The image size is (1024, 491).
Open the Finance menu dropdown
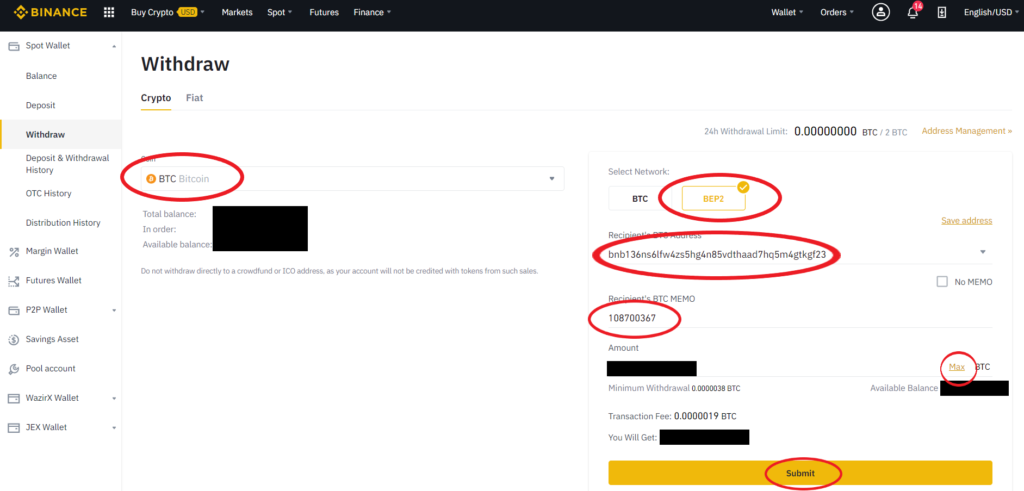click(x=372, y=12)
